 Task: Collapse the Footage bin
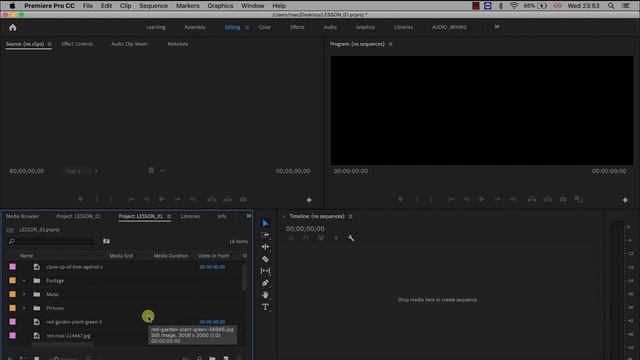[x=24, y=281]
